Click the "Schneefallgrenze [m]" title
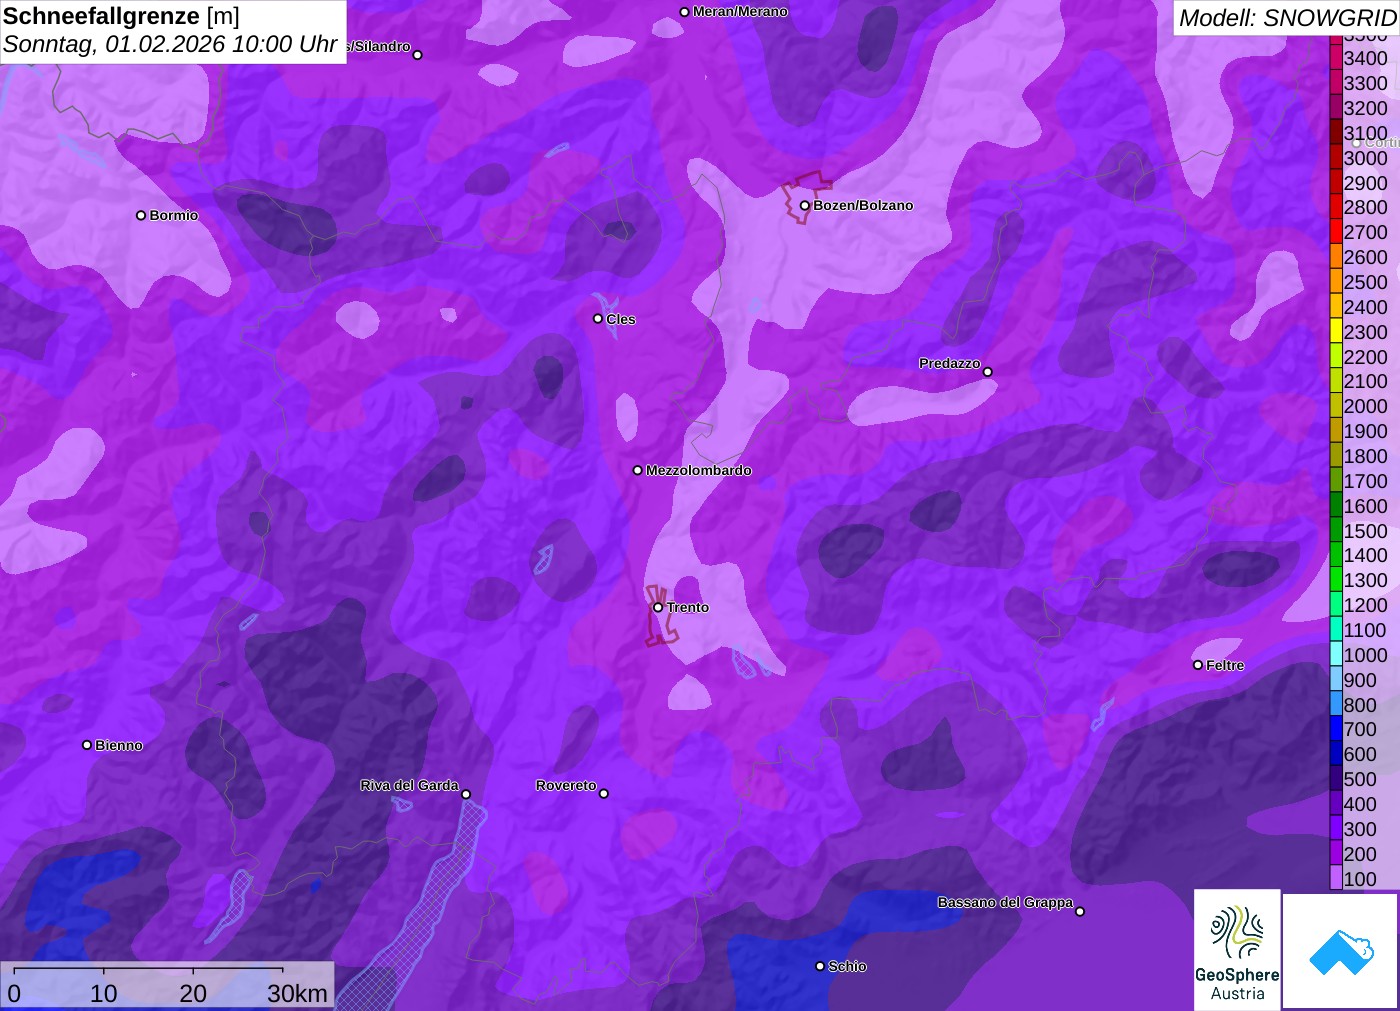1400x1011 pixels. (121, 16)
